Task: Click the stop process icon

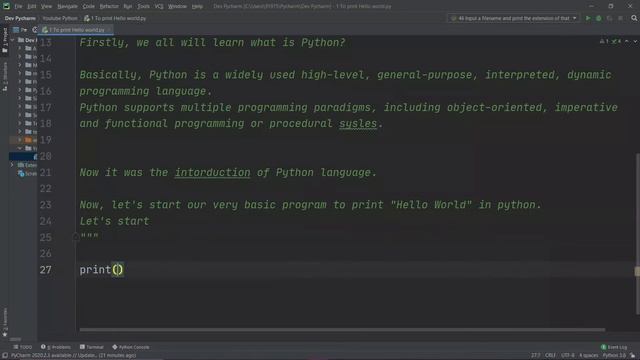Action: pyautogui.click(x=620, y=18)
